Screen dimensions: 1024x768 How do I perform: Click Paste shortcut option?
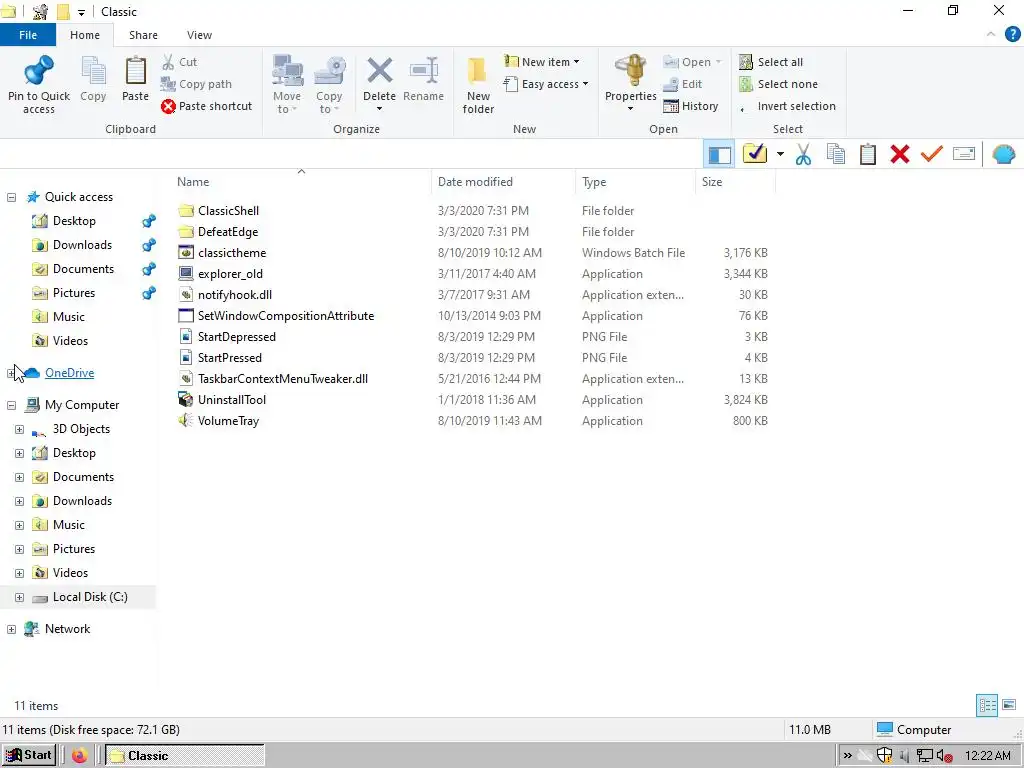pyautogui.click(x=206, y=106)
